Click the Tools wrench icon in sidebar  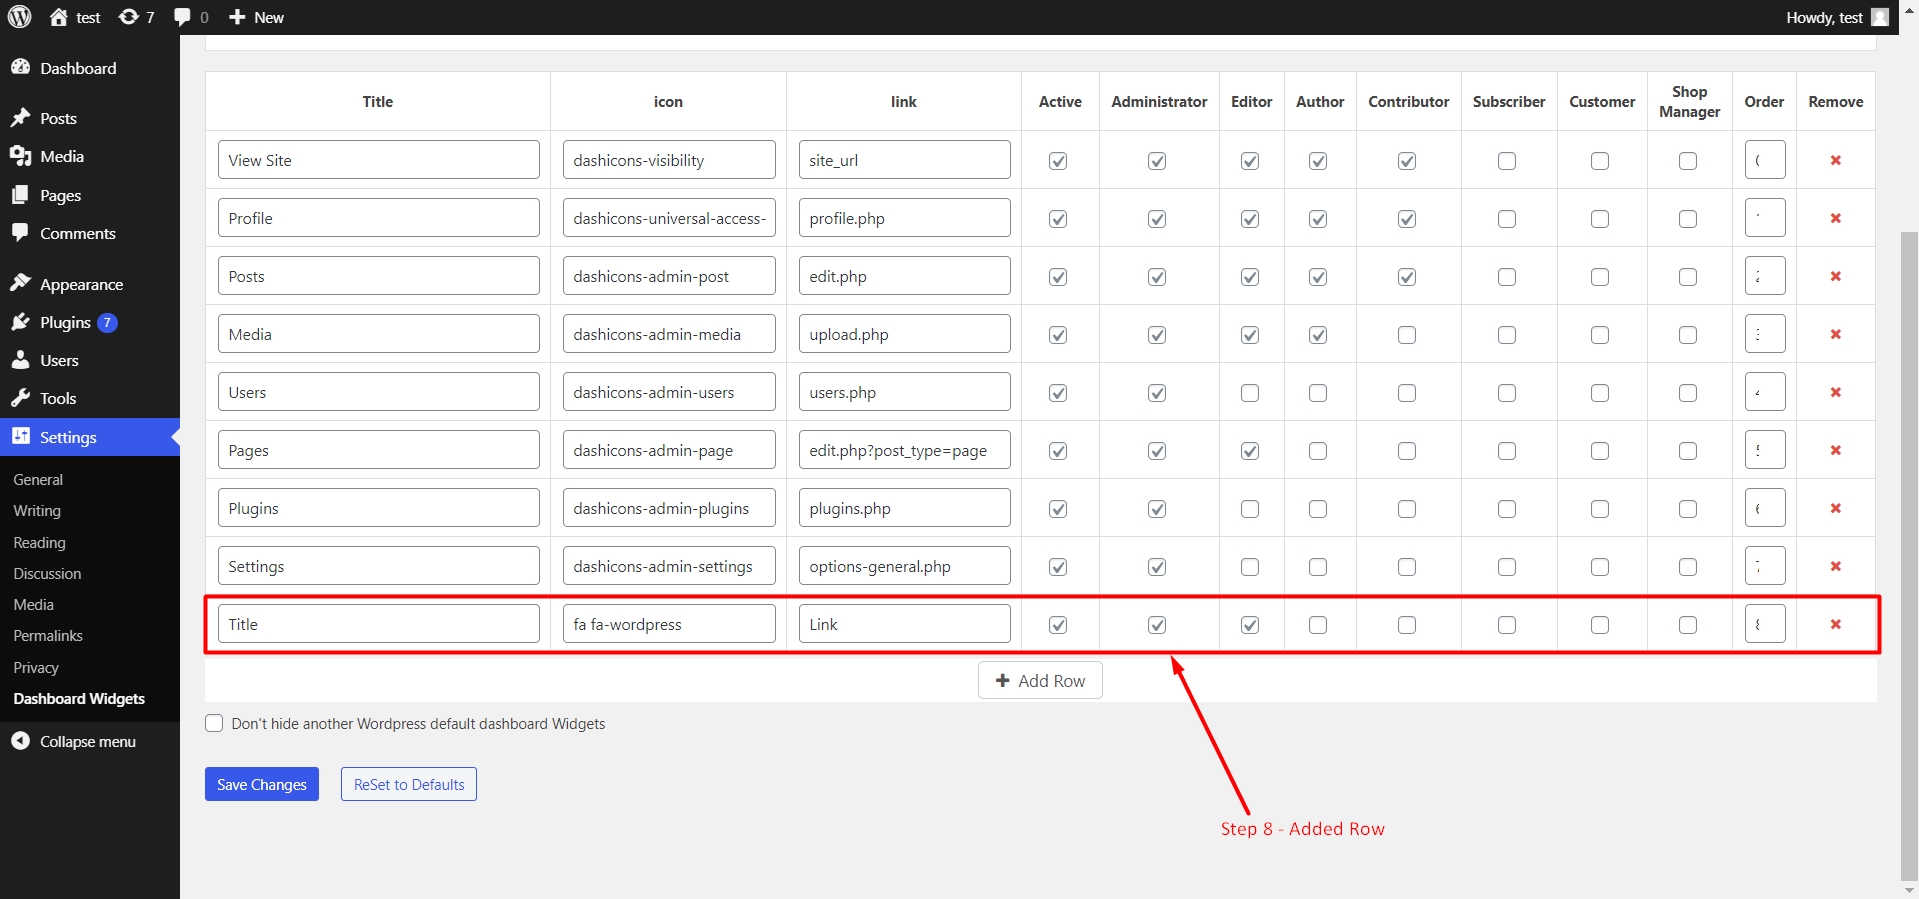20,398
